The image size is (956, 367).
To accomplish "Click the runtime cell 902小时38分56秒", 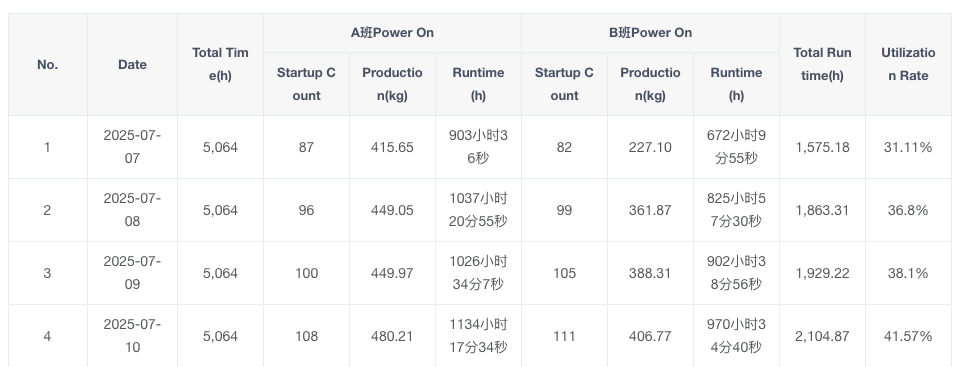I will click(737, 273).
